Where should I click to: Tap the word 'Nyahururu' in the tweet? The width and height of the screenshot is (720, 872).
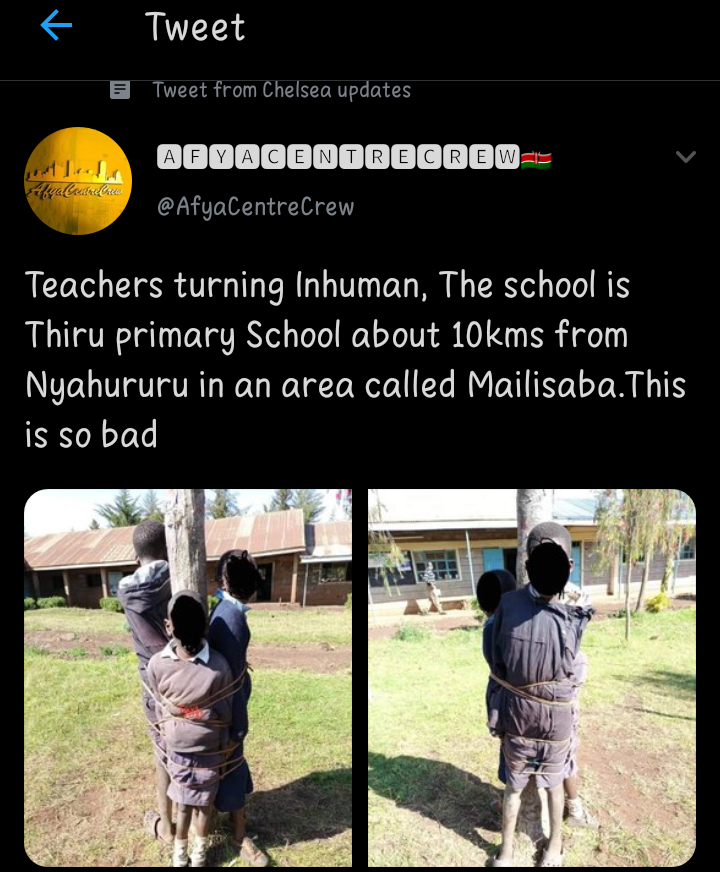107,385
